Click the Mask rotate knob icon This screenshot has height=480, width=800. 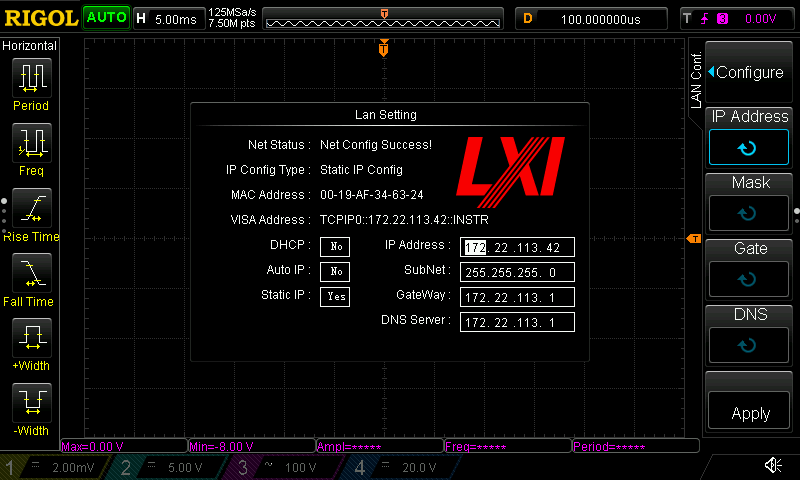[x=748, y=213]
